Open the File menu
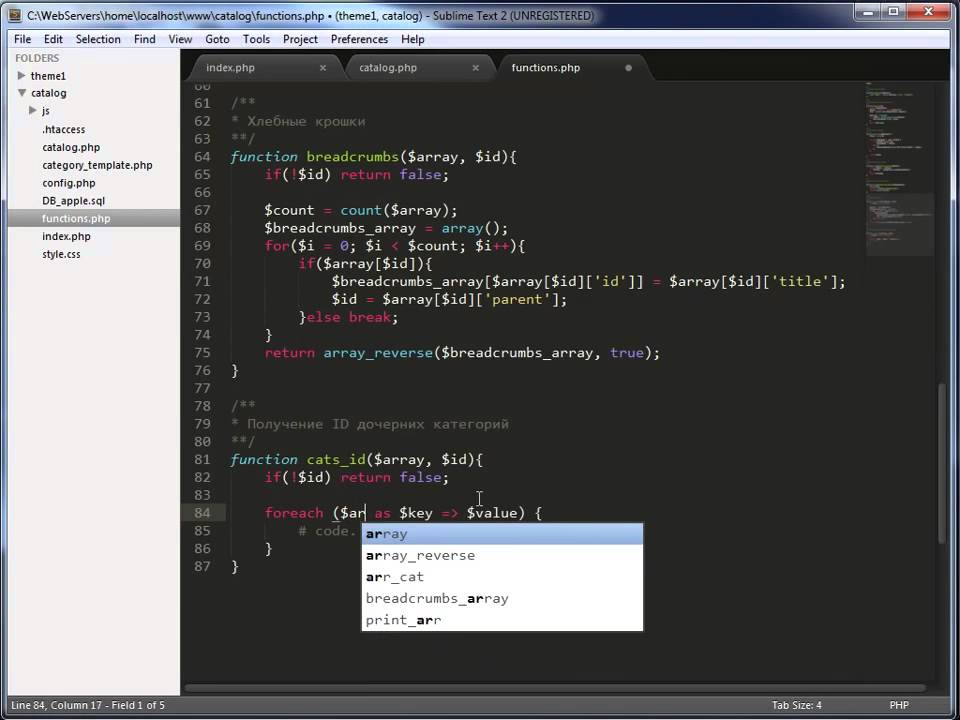This screenshot has height=720, width=960. point(22,39)
